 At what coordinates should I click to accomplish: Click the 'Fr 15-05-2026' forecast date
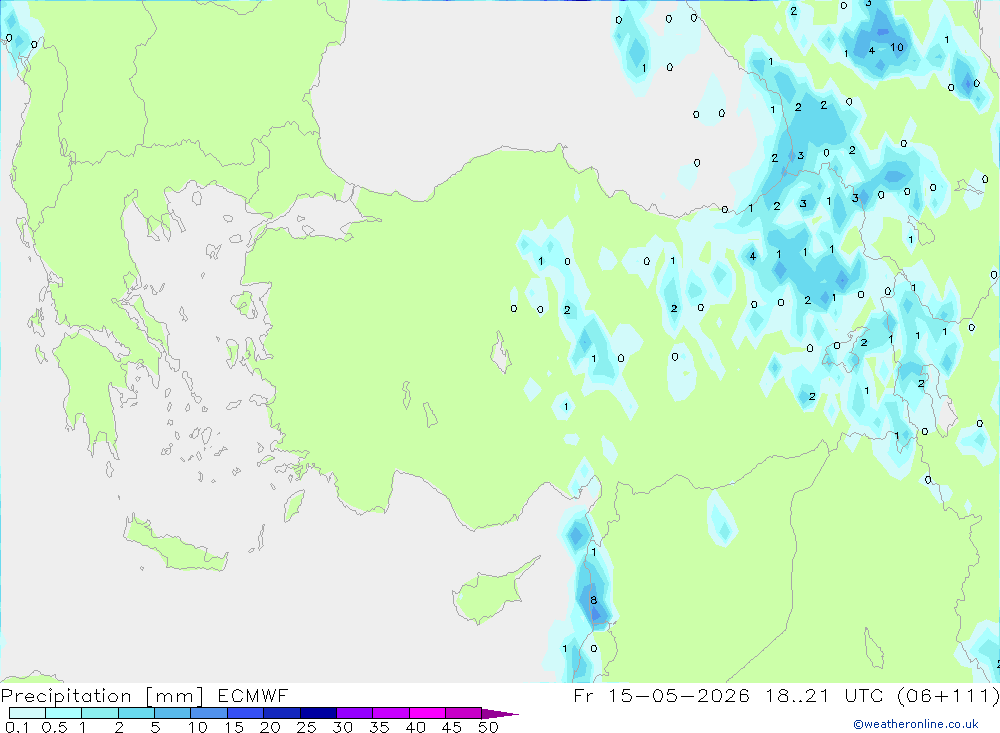[661, 695]
